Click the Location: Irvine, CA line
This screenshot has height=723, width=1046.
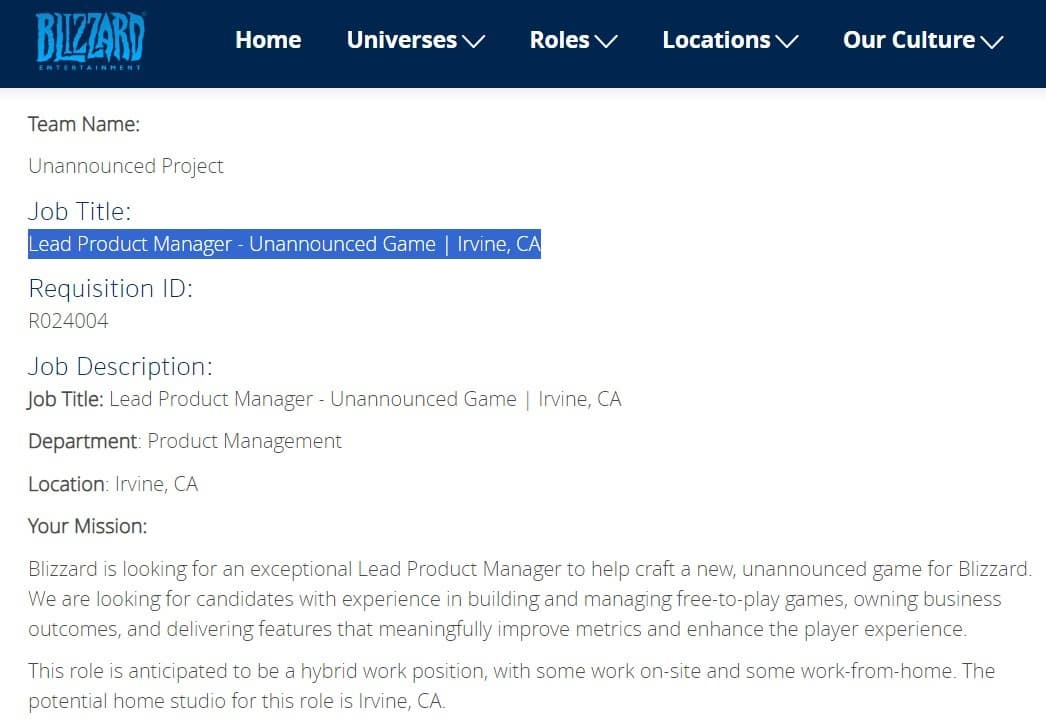pos(113,484)
